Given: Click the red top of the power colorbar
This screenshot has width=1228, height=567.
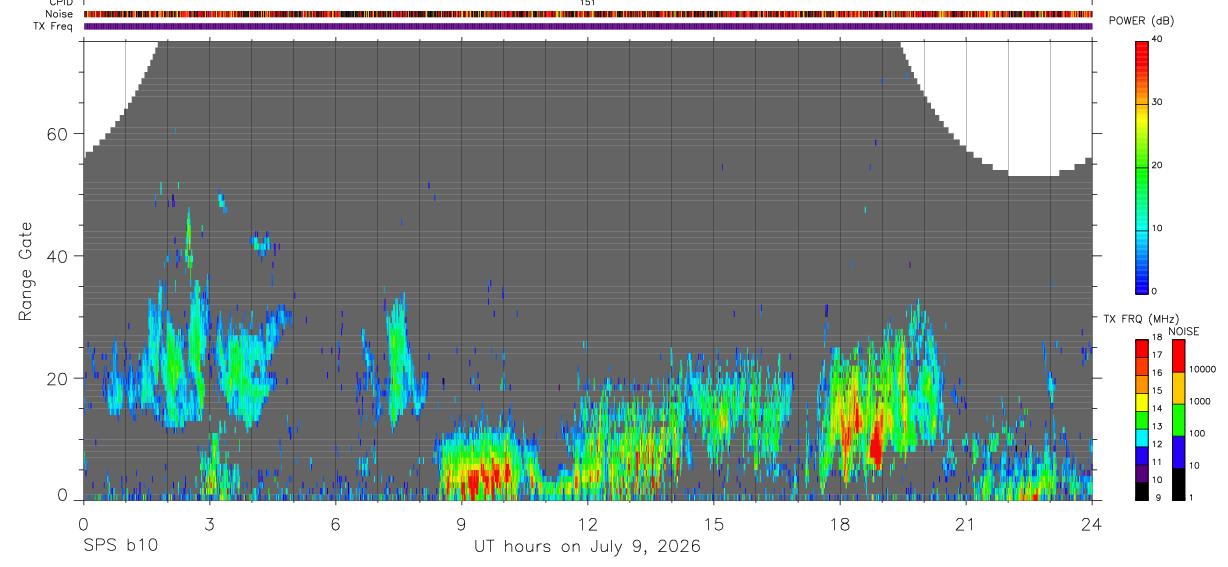Looking at the screenshot, I should 1142,48.
